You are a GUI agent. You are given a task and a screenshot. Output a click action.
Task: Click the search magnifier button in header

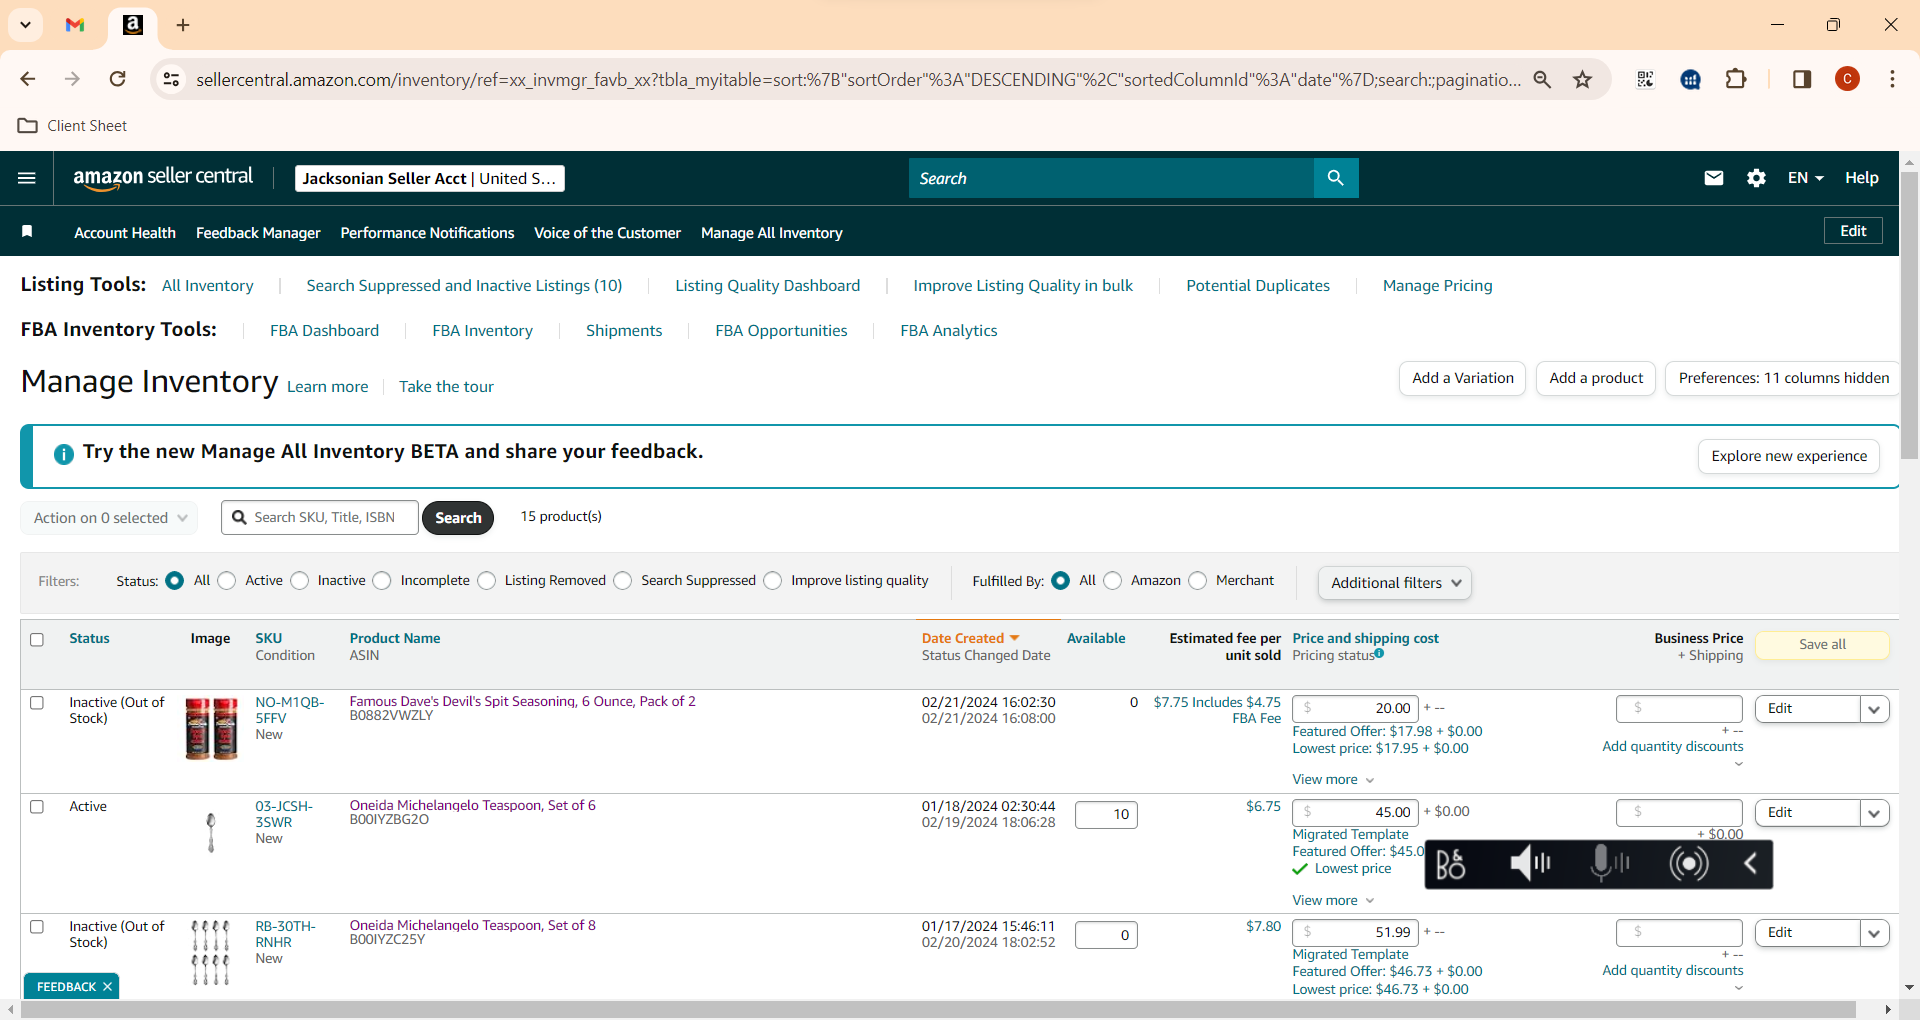tap(1335, 178)
